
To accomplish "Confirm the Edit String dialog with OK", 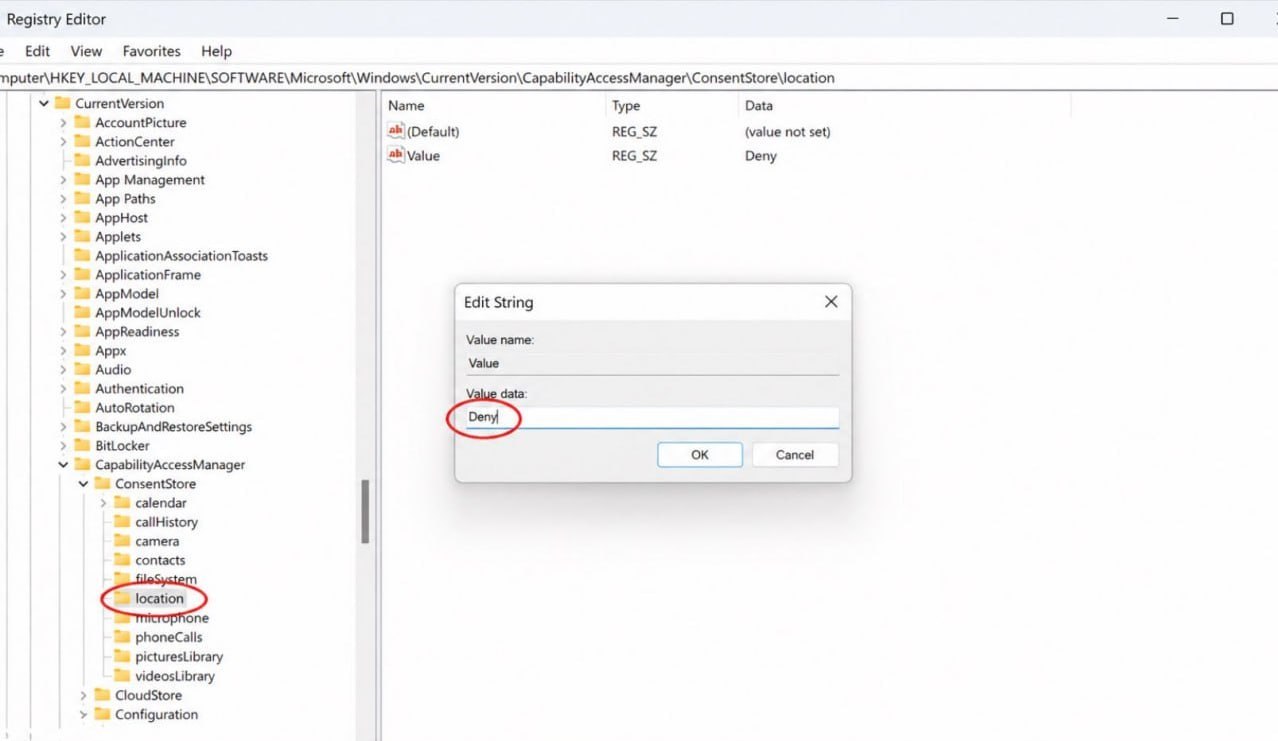I will tap(699, 455).
